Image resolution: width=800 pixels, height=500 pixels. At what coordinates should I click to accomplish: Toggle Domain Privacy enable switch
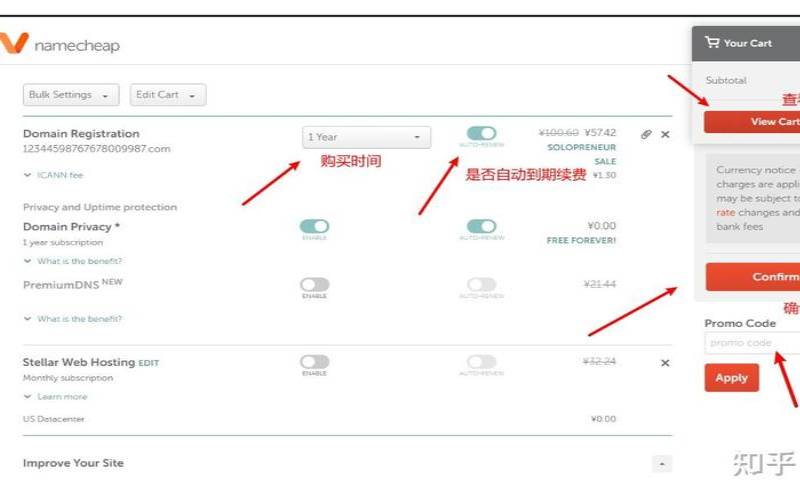pos(314,226)
